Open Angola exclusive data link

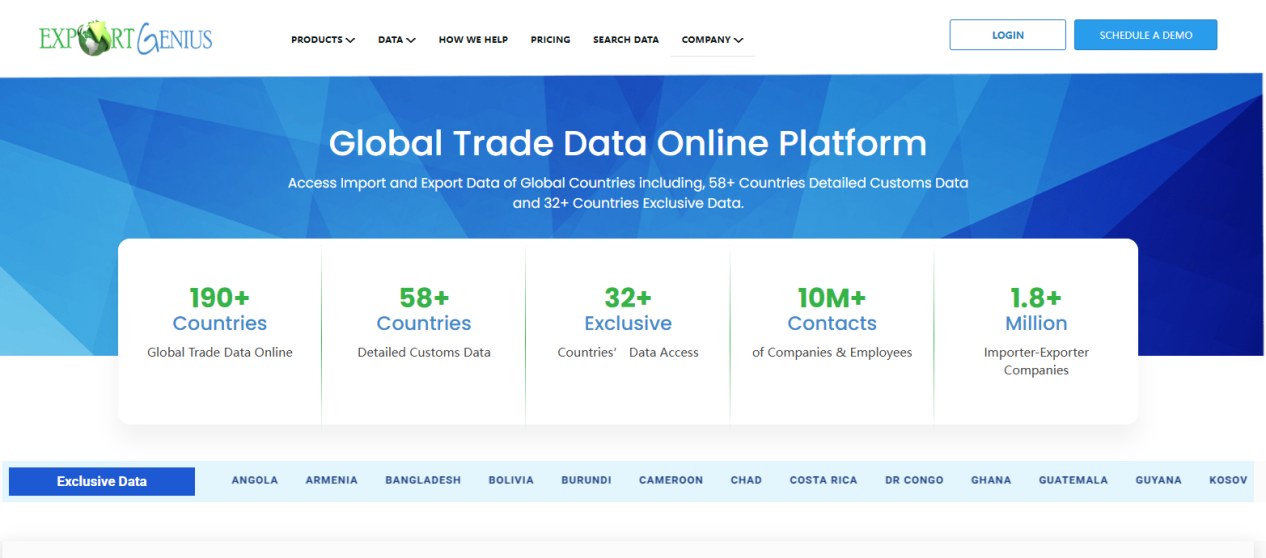click(255, 480)
